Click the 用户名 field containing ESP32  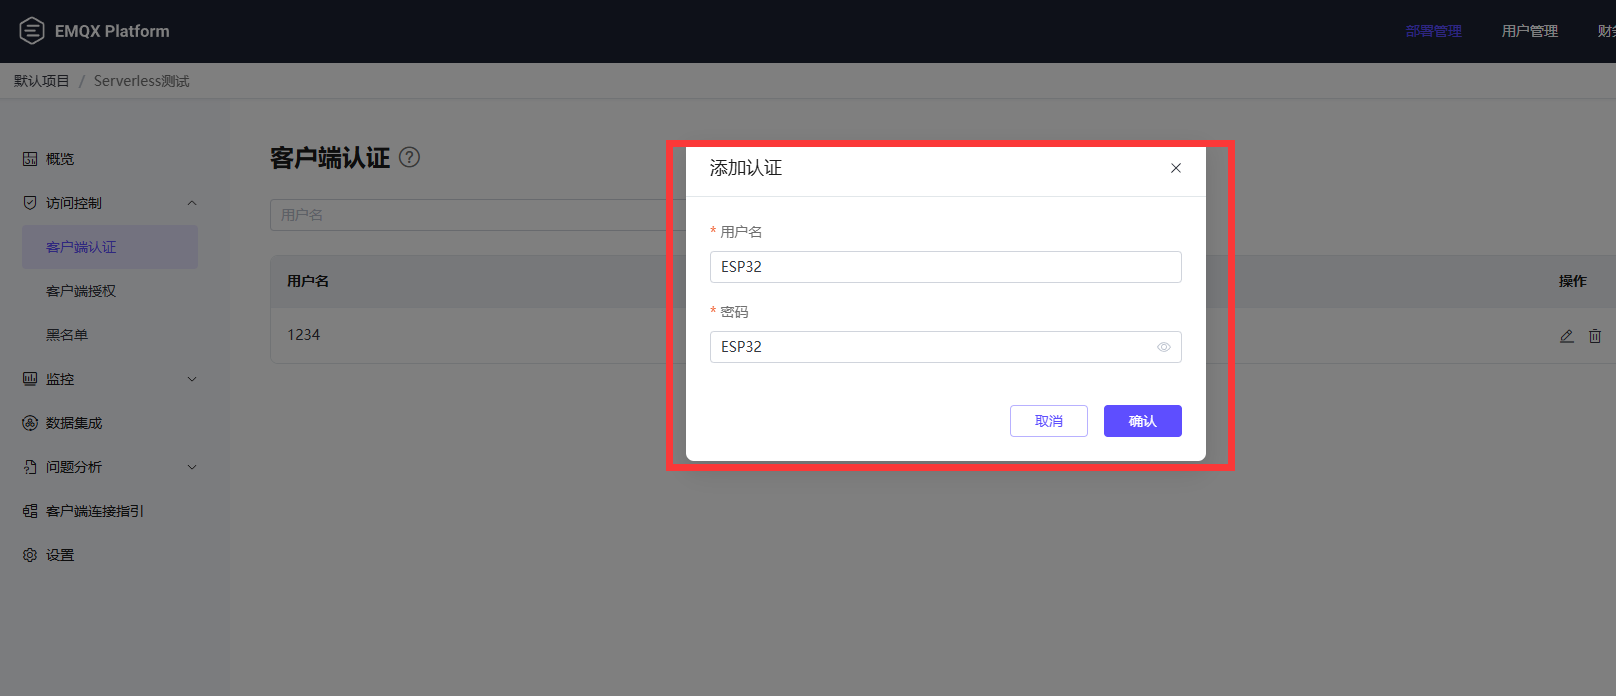945,267
